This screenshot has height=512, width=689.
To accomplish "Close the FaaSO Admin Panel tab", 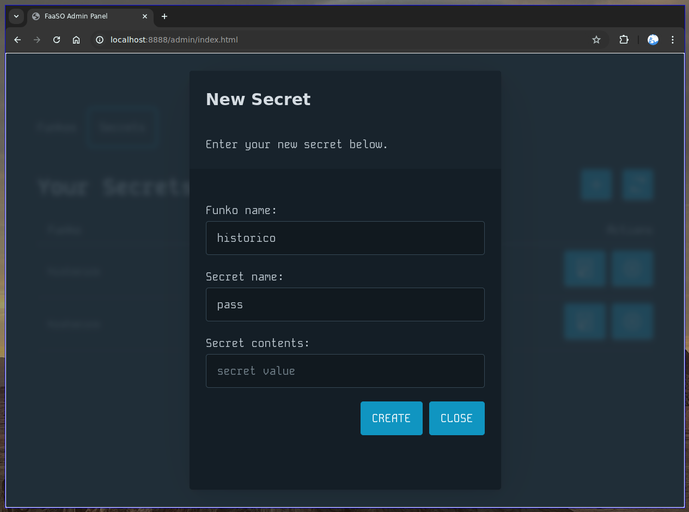I will 145,16.
